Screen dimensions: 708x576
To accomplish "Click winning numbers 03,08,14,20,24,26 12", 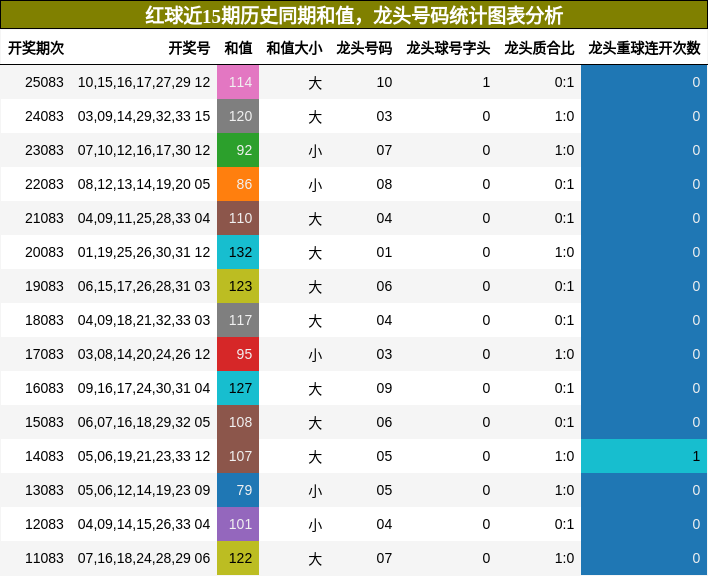I will (x=144, y=354).
